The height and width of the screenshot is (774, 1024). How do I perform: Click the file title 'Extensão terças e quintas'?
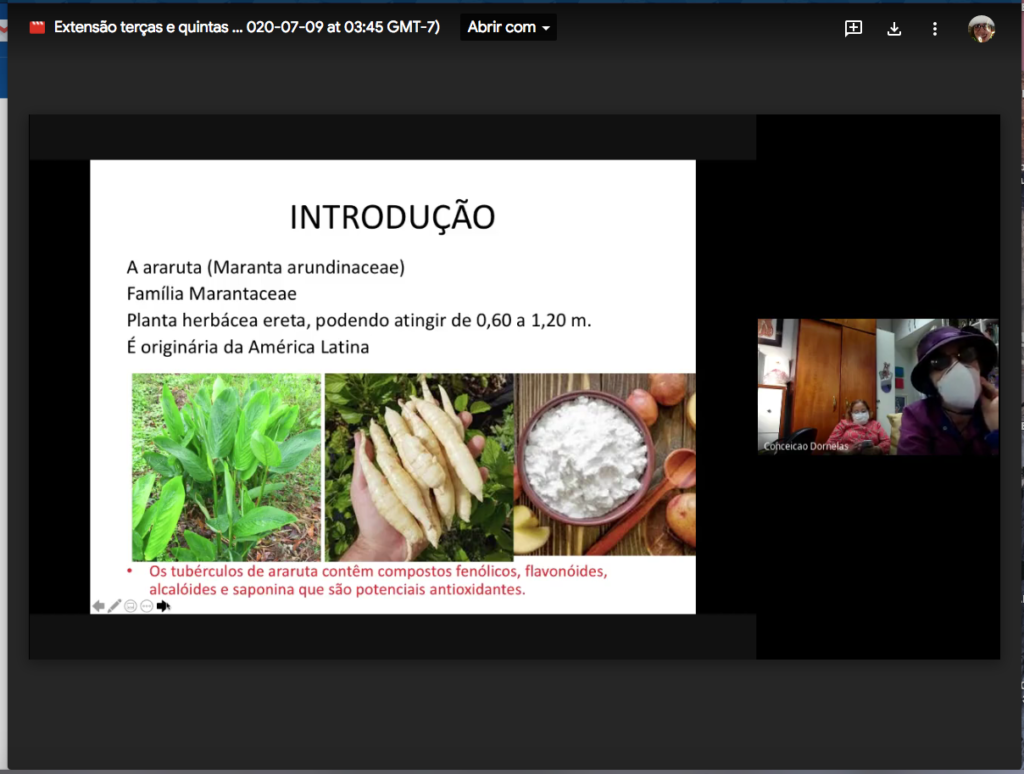247,27
